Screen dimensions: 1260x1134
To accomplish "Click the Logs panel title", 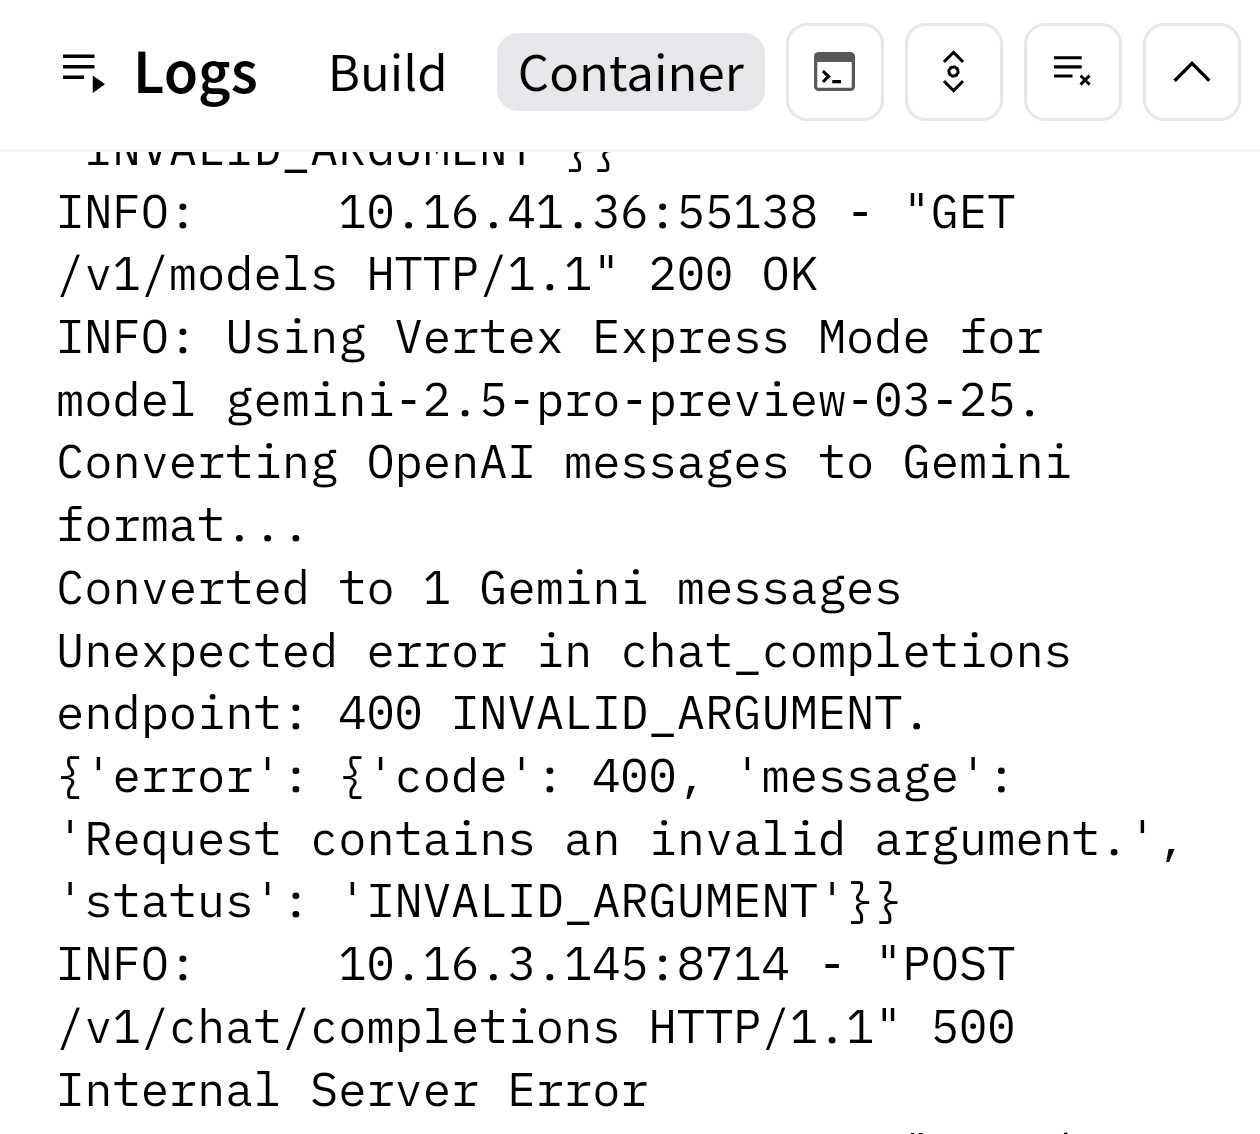I will pyautogui.click(x=196, y=73).
